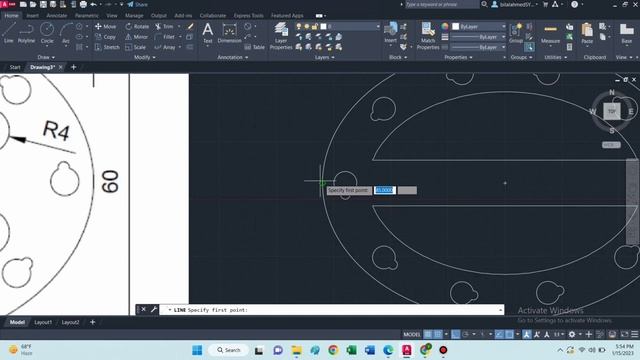
Task: Click the Insert block tool
Action: click(391, 33)
